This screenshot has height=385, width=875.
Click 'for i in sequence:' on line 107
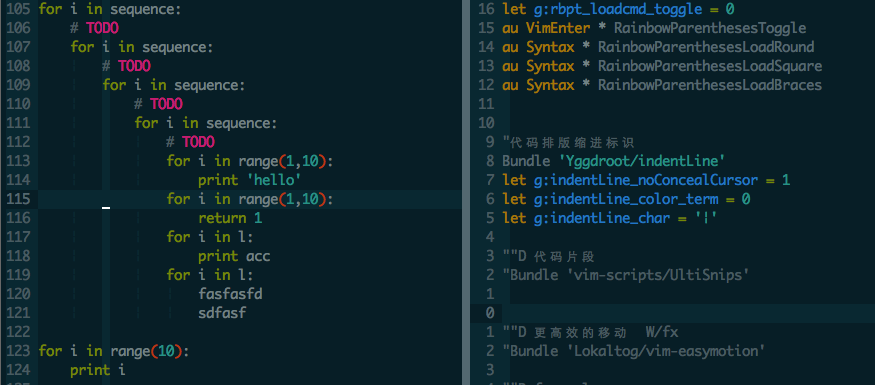pos(142,47)
